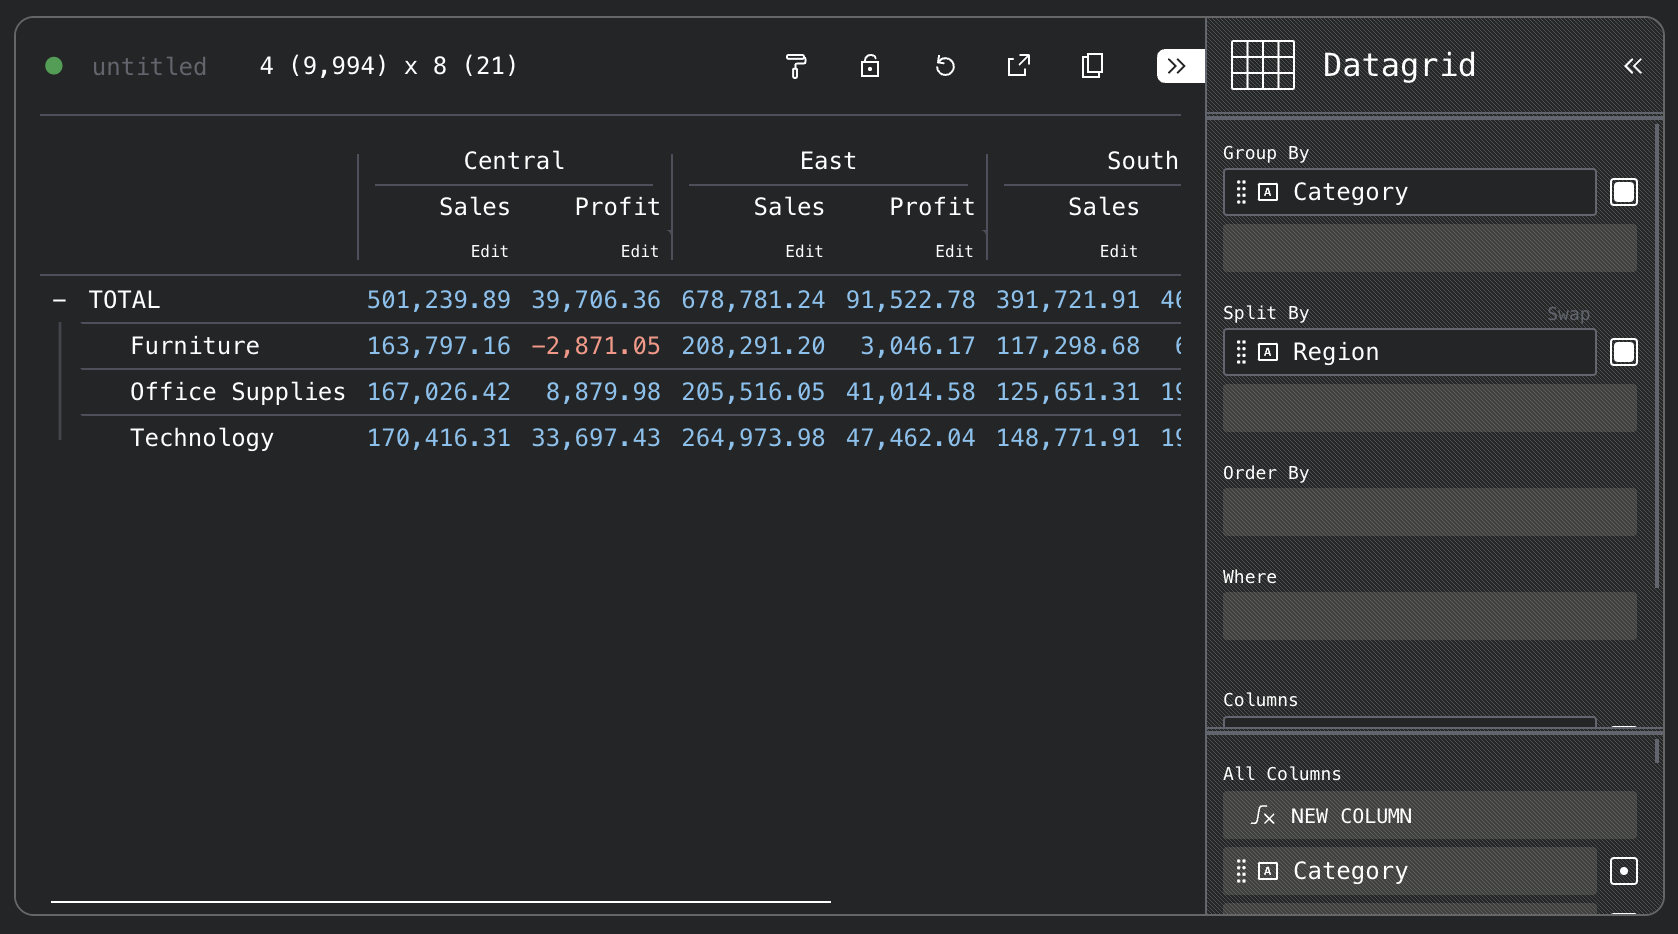Image resolution: width=1678 pixels, height=934 pixels.
Task: Click the empty Where filter field
Action: point(1430,616)
